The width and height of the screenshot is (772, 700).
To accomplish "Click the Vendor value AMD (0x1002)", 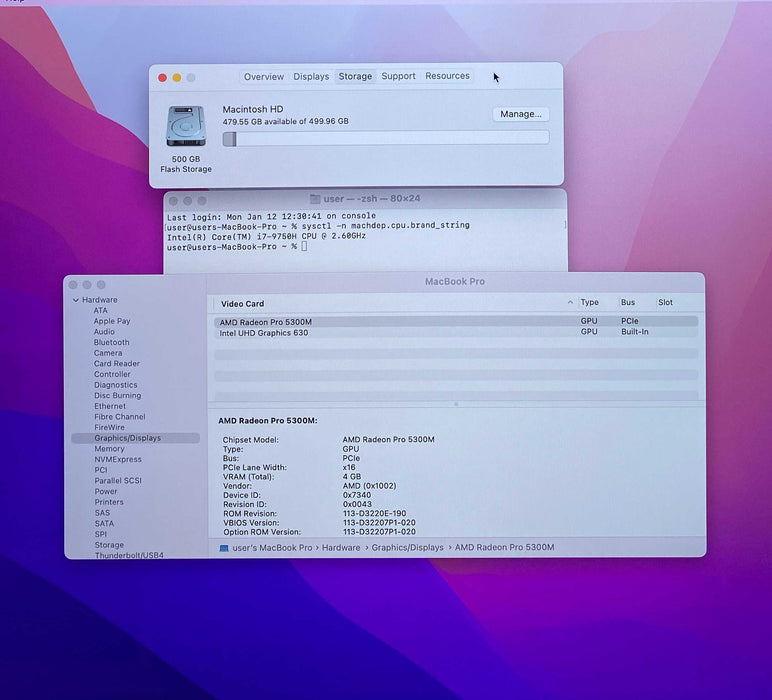I will tap(369, 486).
